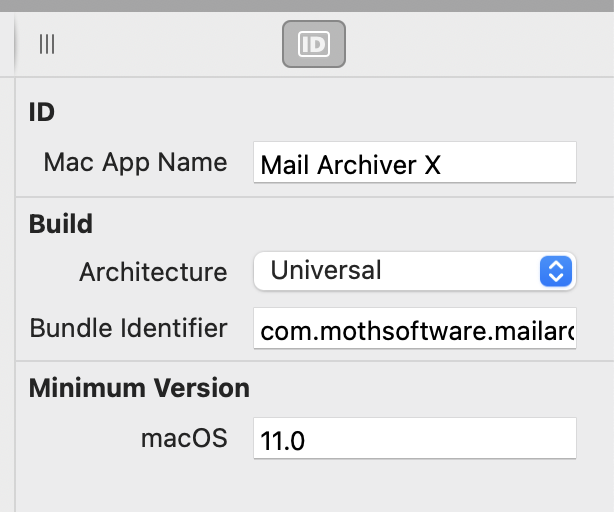Click the Build section heading
Screen dimensions: 614x512
61,224
